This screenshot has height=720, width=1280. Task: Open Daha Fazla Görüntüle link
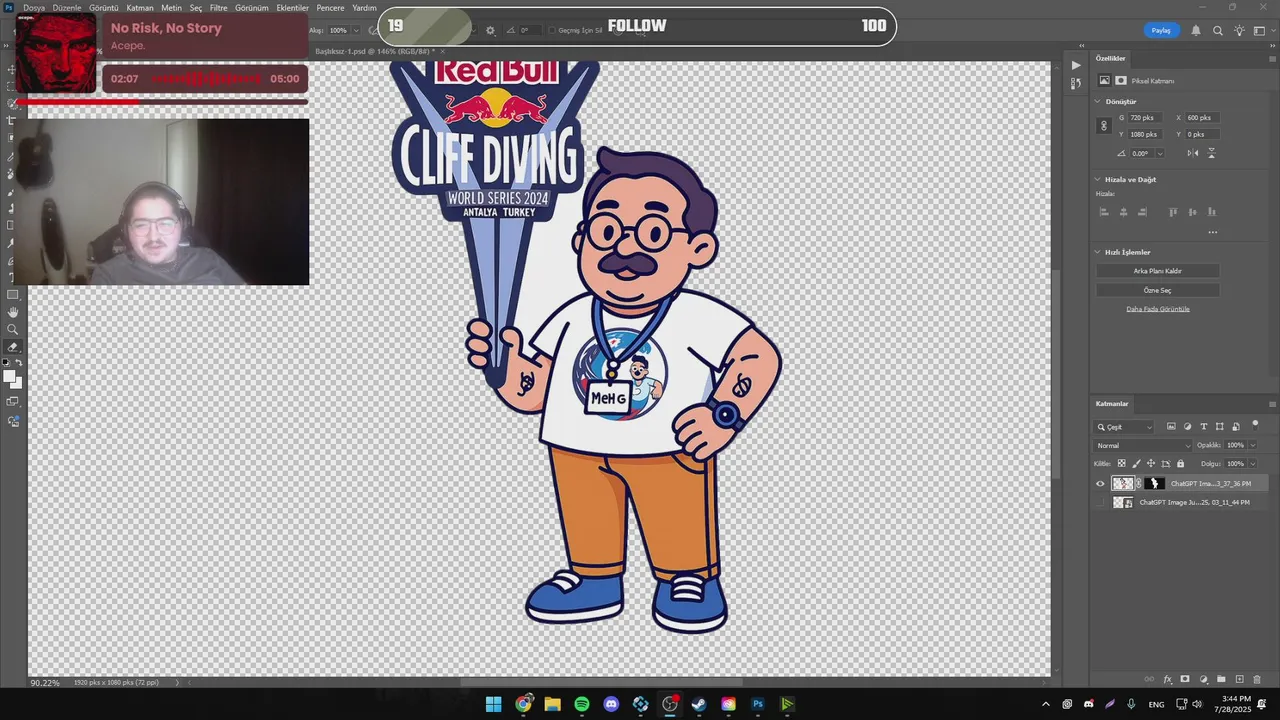point(1158,309)
